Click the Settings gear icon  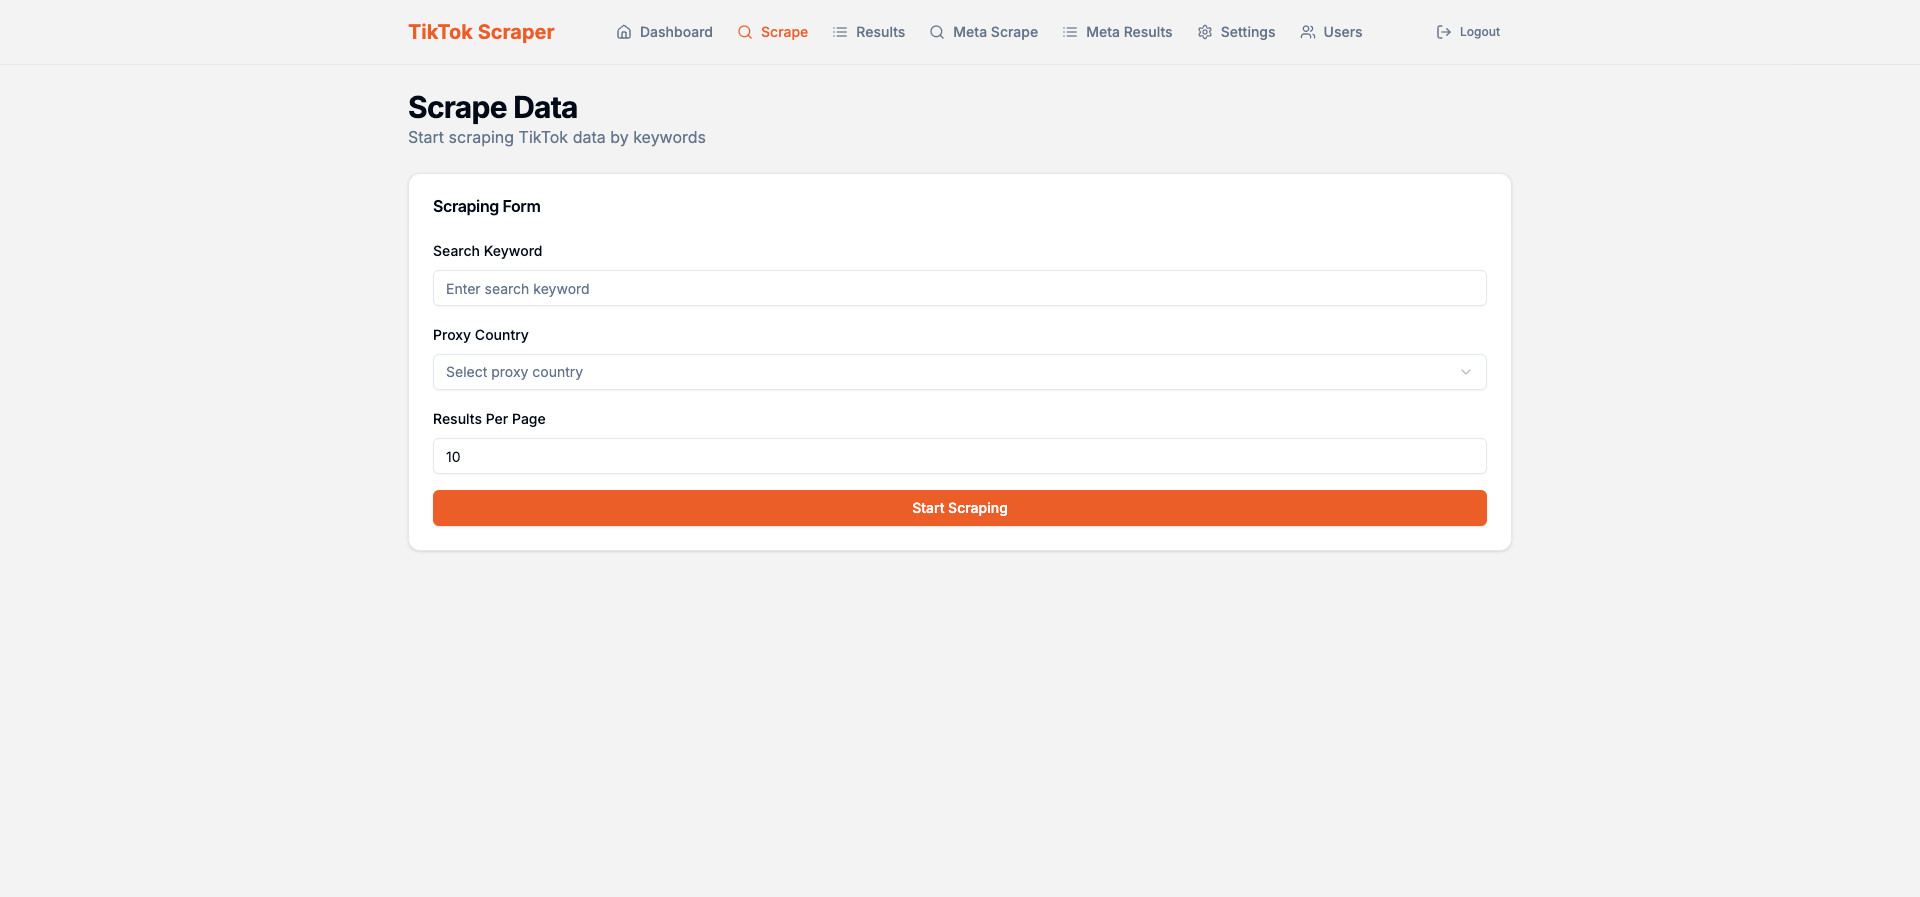1205,32
